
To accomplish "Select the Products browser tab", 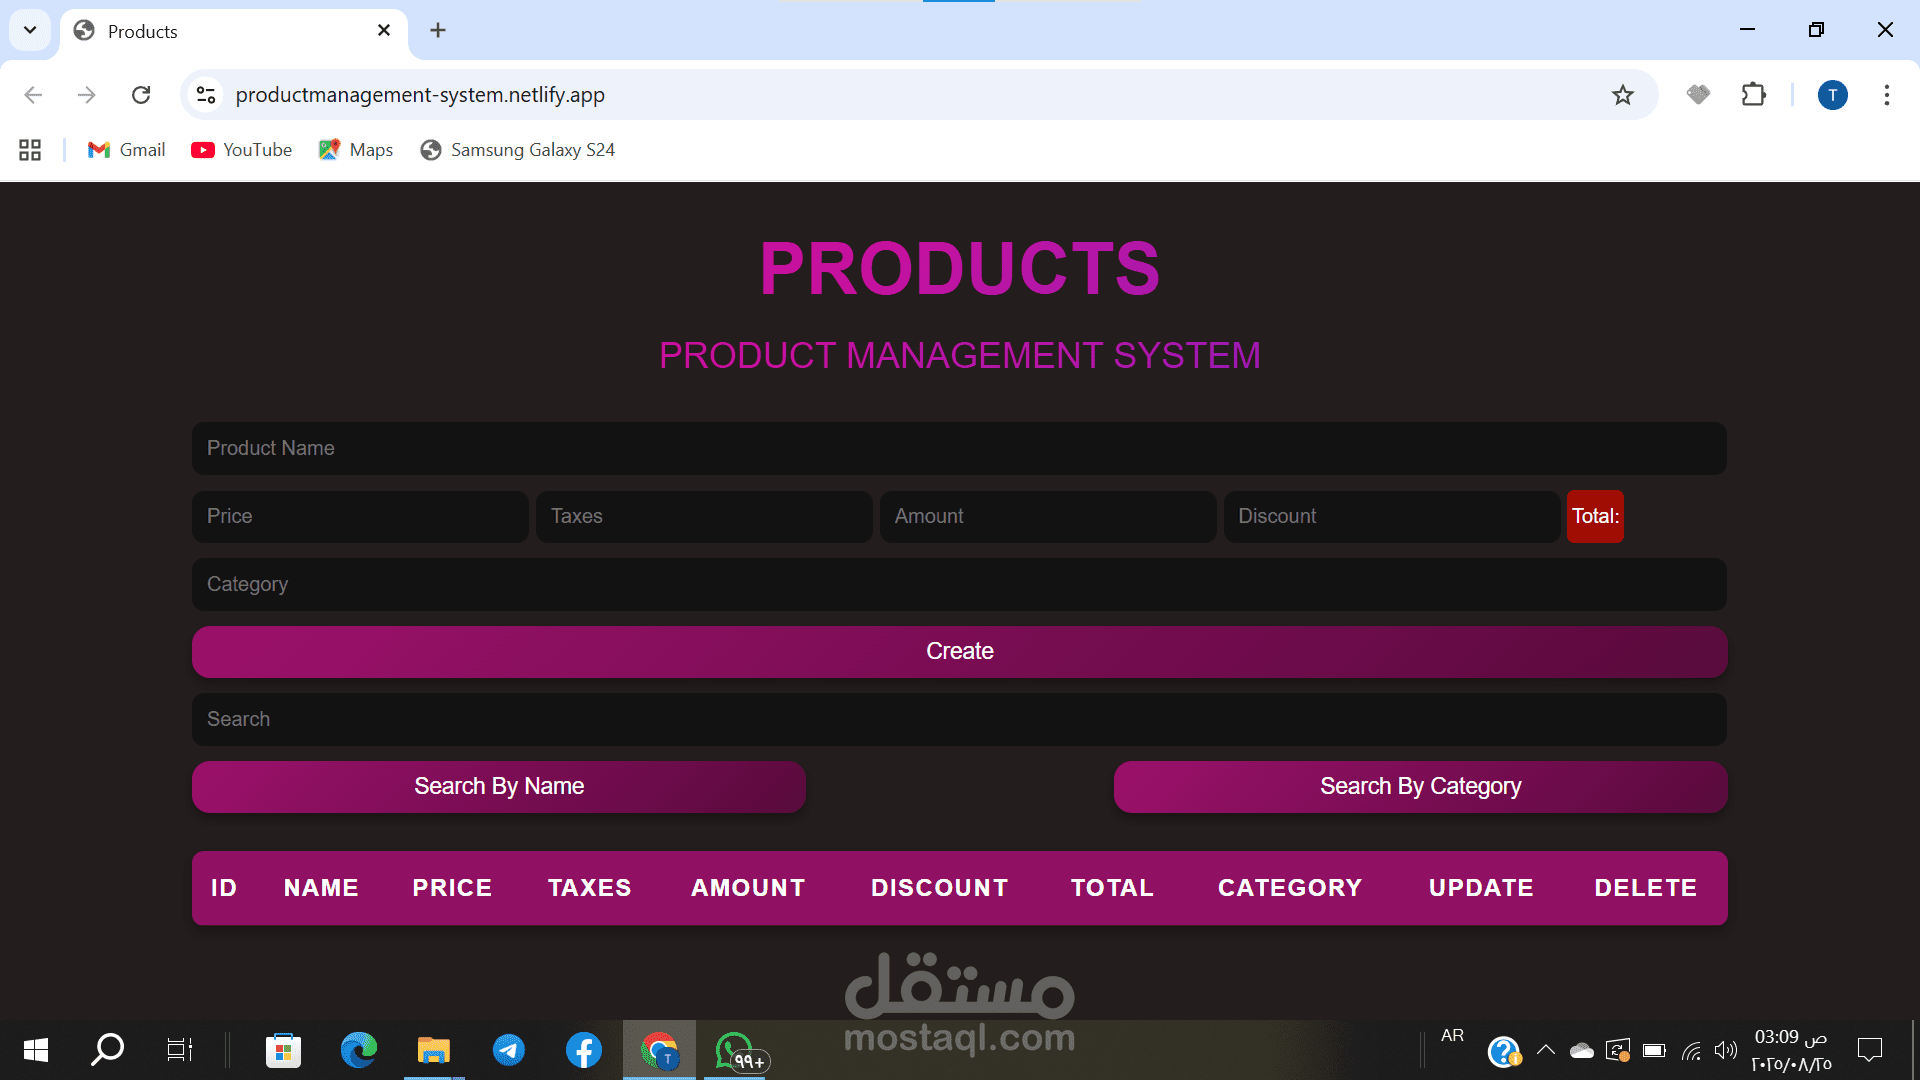I will click(x=232, y=32).
